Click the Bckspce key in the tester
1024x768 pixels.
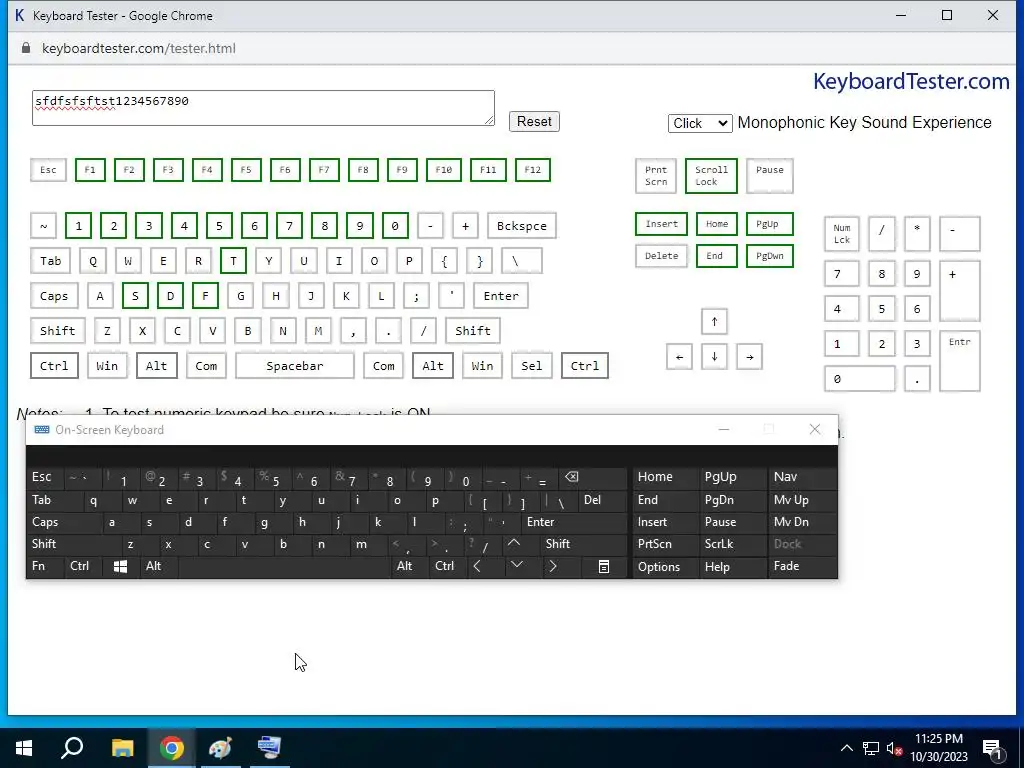point(522,226)
